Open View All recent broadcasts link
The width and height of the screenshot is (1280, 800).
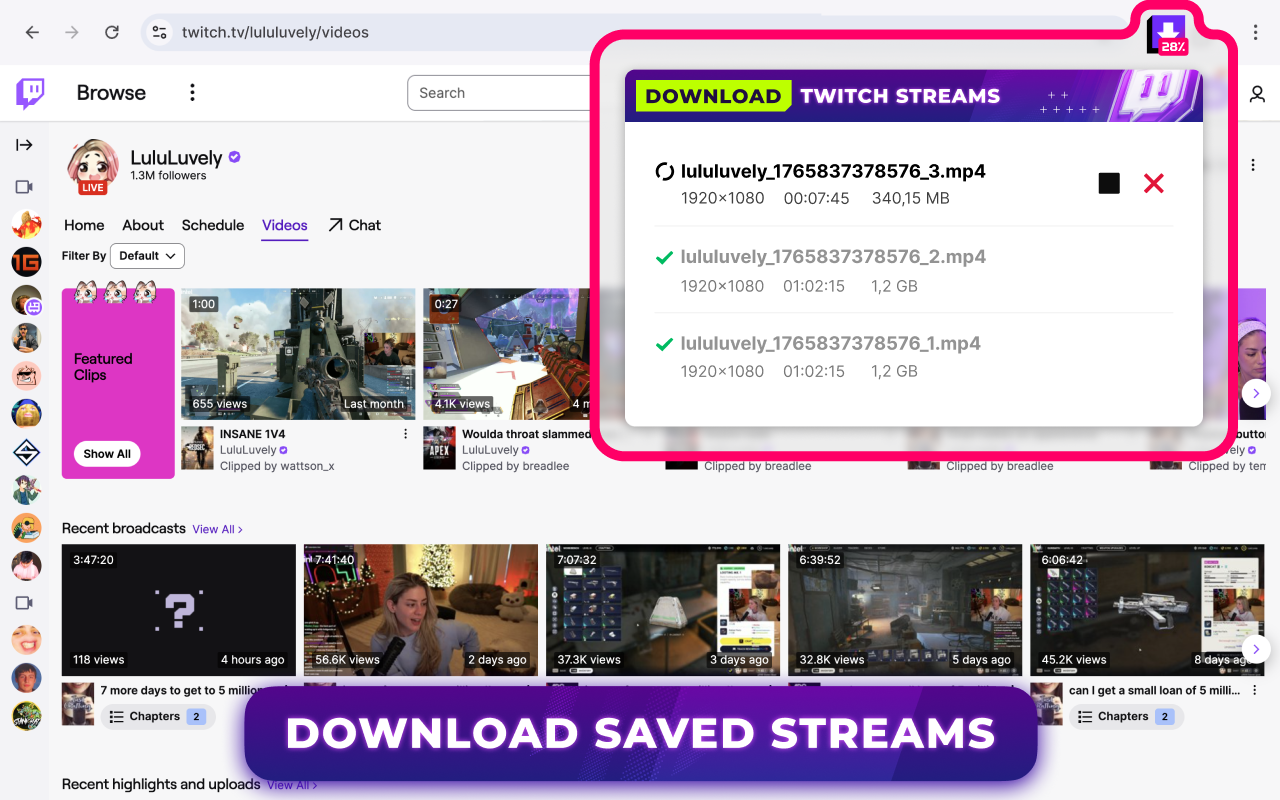point(217,529)
